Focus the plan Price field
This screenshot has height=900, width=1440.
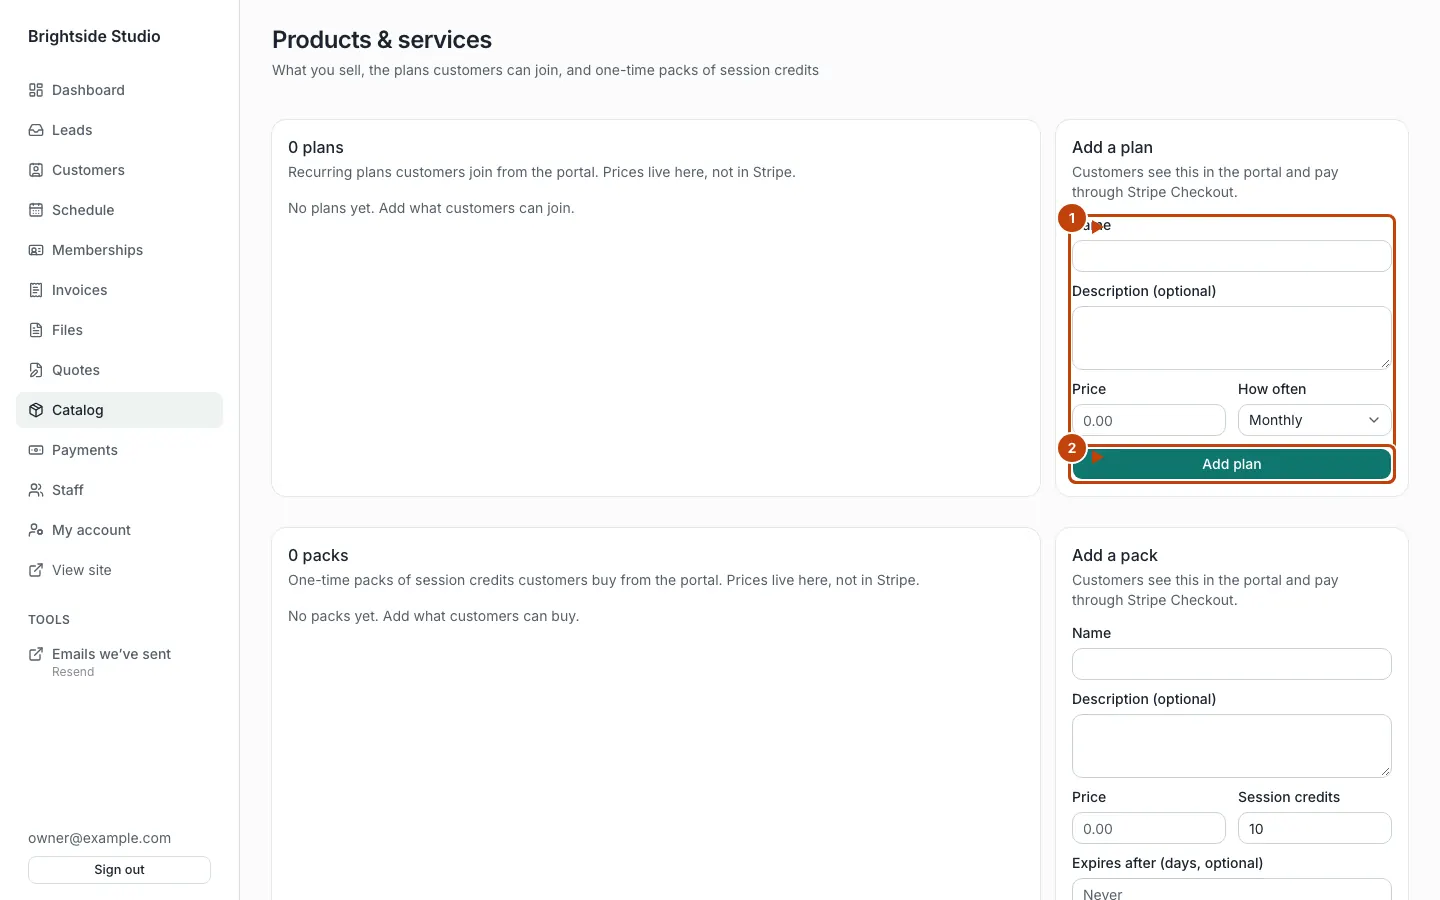point(1149,420)
